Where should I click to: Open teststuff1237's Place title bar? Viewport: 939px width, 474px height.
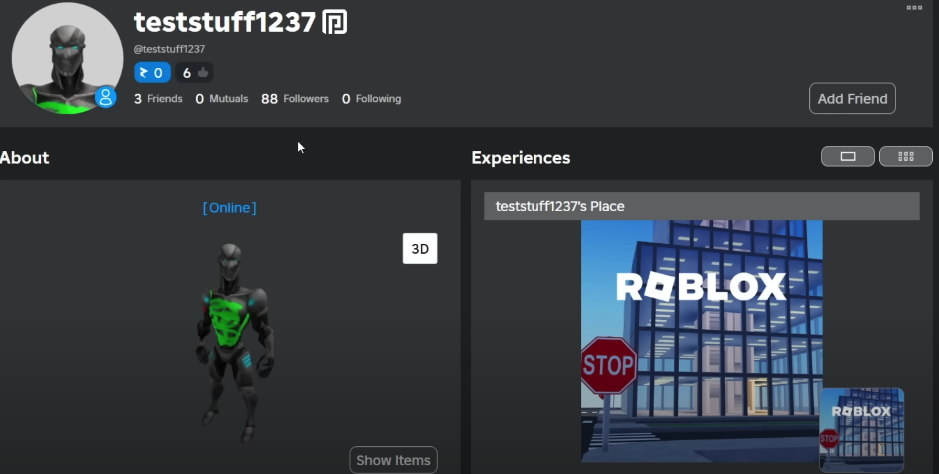(x=701, y=206)
